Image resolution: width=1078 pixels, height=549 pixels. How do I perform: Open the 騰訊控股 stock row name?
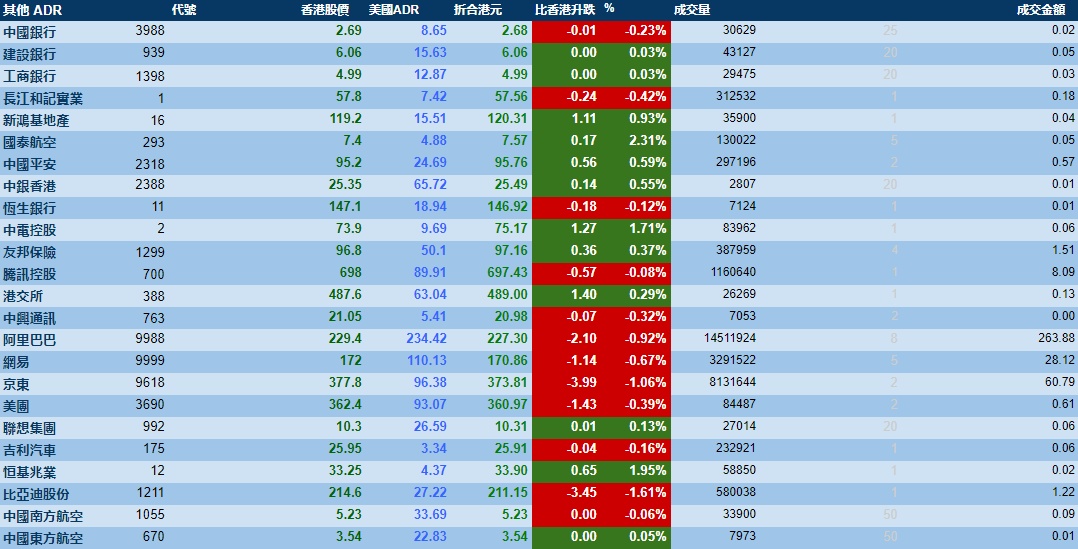coord(30,274)
